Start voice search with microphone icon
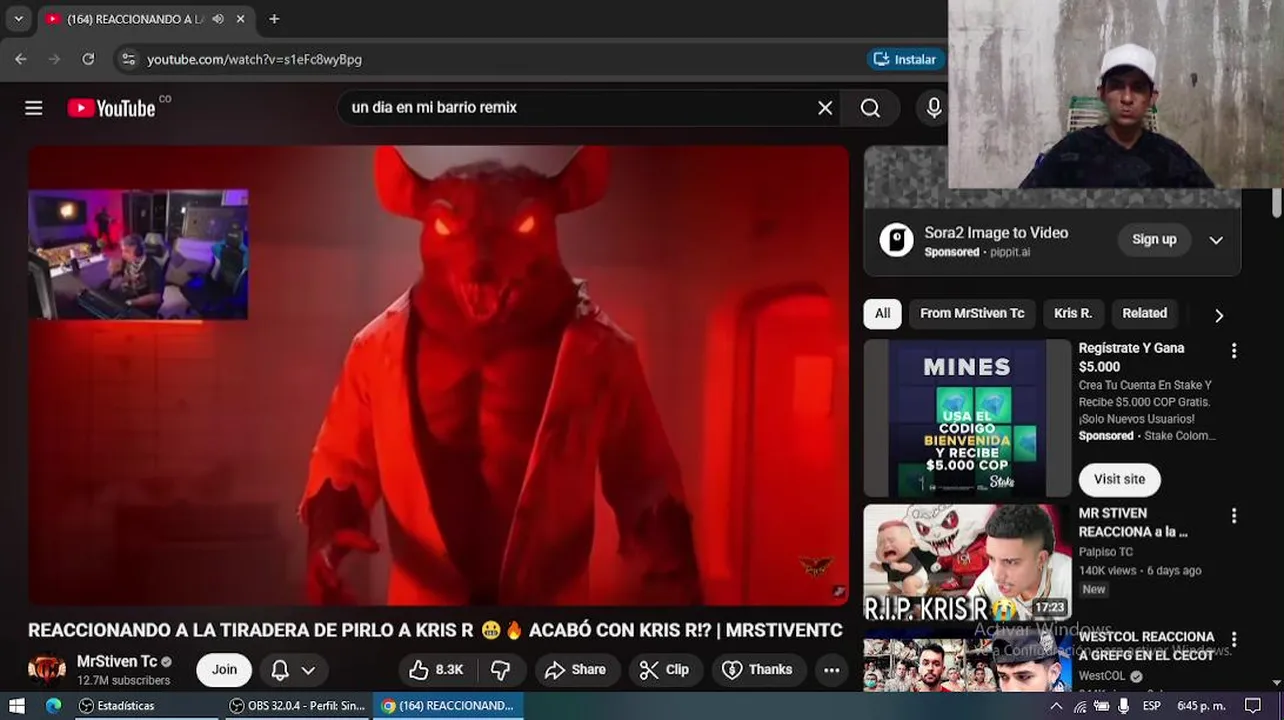This screenshot has height=720, width=1284. [x=933, y=108]
